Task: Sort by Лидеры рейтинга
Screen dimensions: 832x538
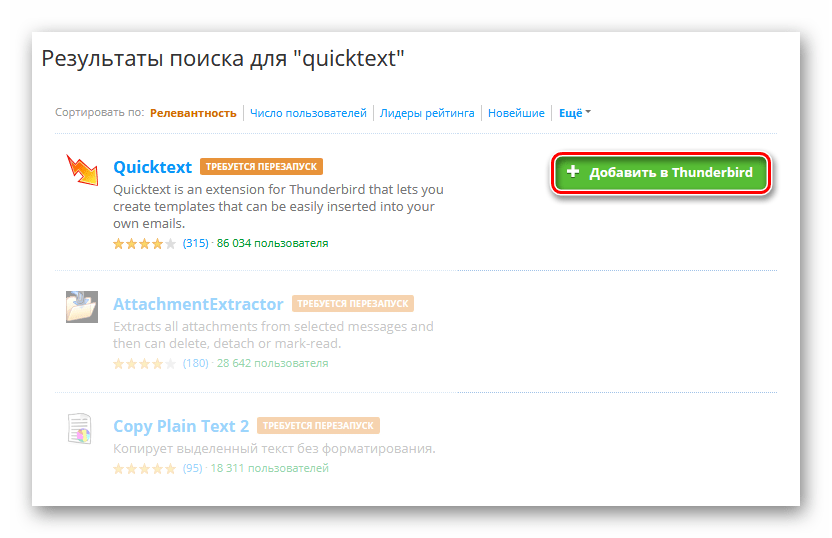Action: click(x=427, y=113)
